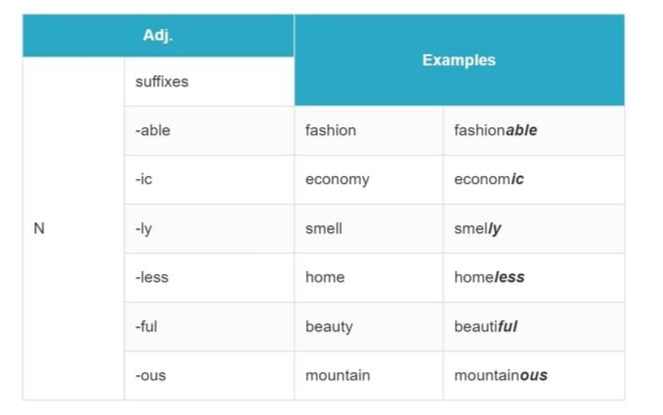This screenshot has height=415, width=663.
Task: Select the word homeless
Action: [489, 278]
